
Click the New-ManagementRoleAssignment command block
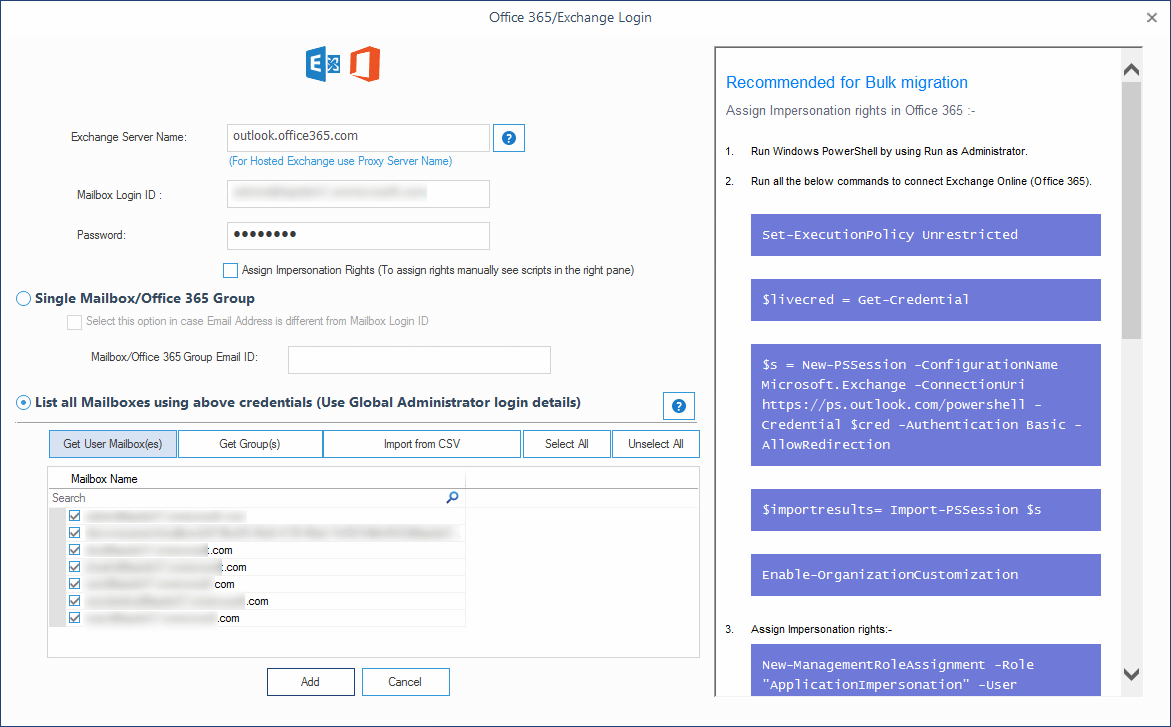[x=926, y=670]
